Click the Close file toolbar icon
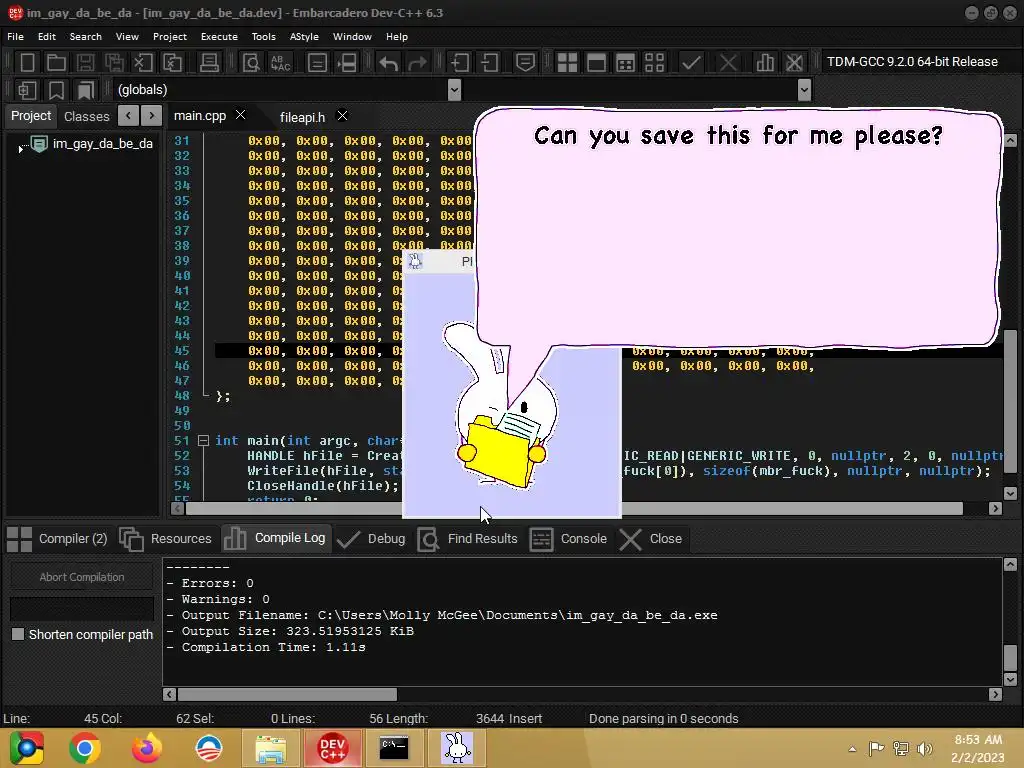Screen dimensions: 1024x768 143,63
